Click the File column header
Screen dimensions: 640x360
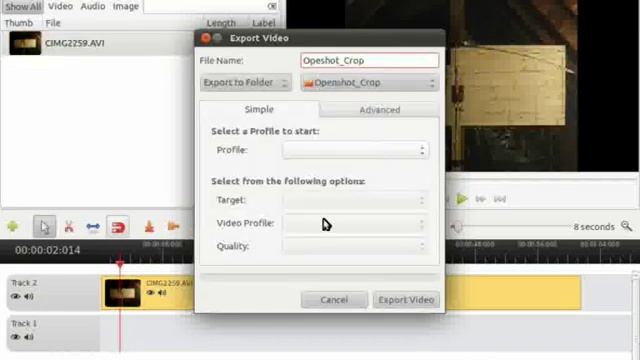53,23
